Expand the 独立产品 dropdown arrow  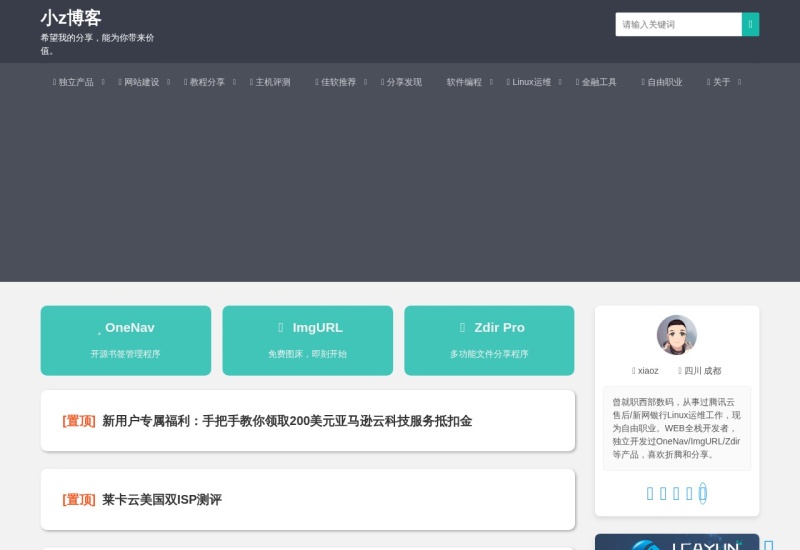click(x=103, y=82)
